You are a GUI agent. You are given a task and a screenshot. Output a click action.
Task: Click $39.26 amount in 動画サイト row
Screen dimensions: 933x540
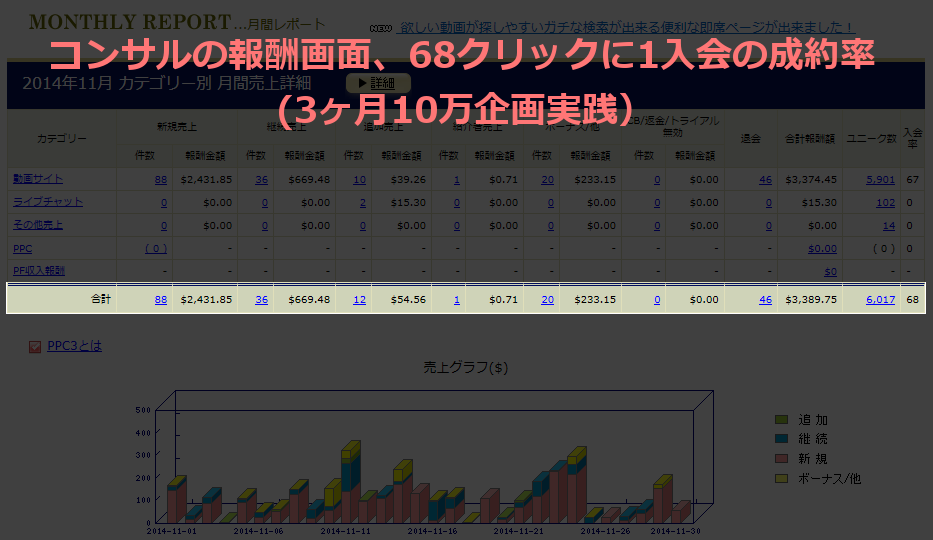click(x=408, y=180)
